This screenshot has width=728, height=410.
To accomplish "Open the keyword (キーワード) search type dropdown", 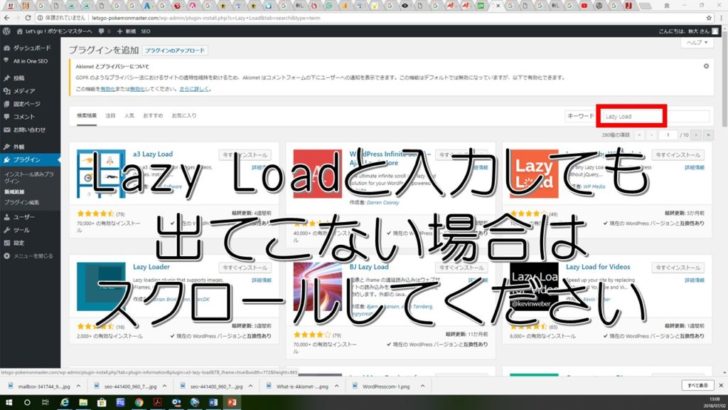I will (580, 116).
